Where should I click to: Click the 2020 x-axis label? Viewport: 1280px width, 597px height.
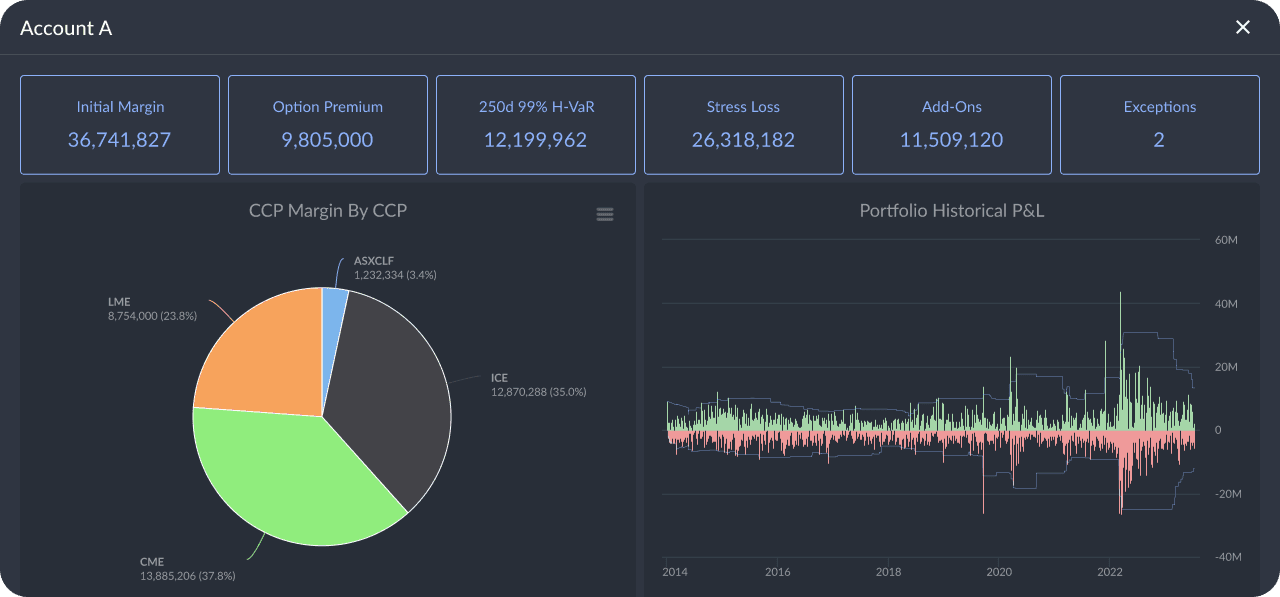tap(999, 572)
